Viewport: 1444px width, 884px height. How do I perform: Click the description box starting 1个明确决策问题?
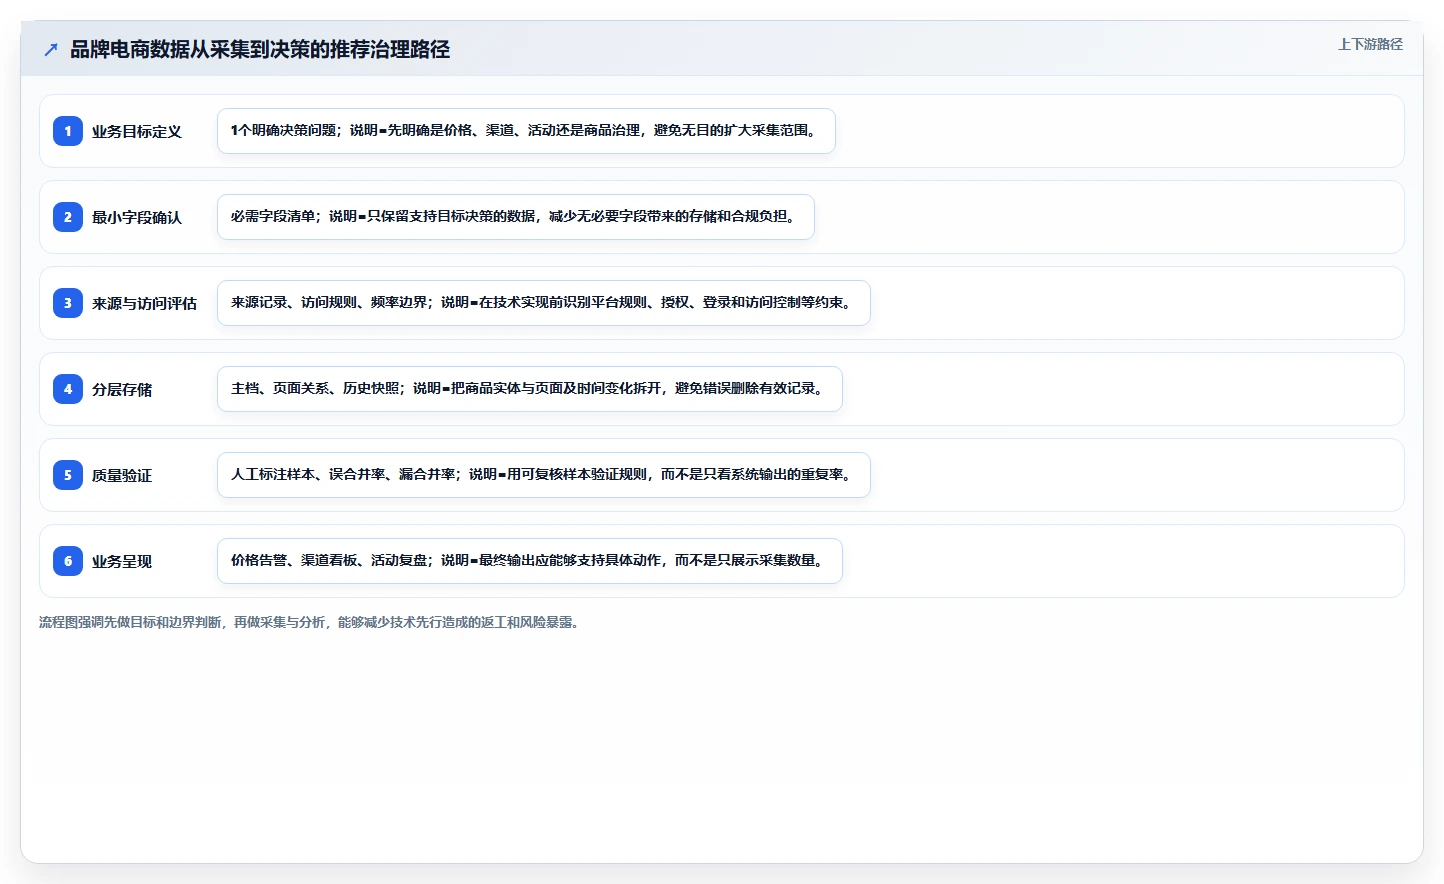pos(526,131)
